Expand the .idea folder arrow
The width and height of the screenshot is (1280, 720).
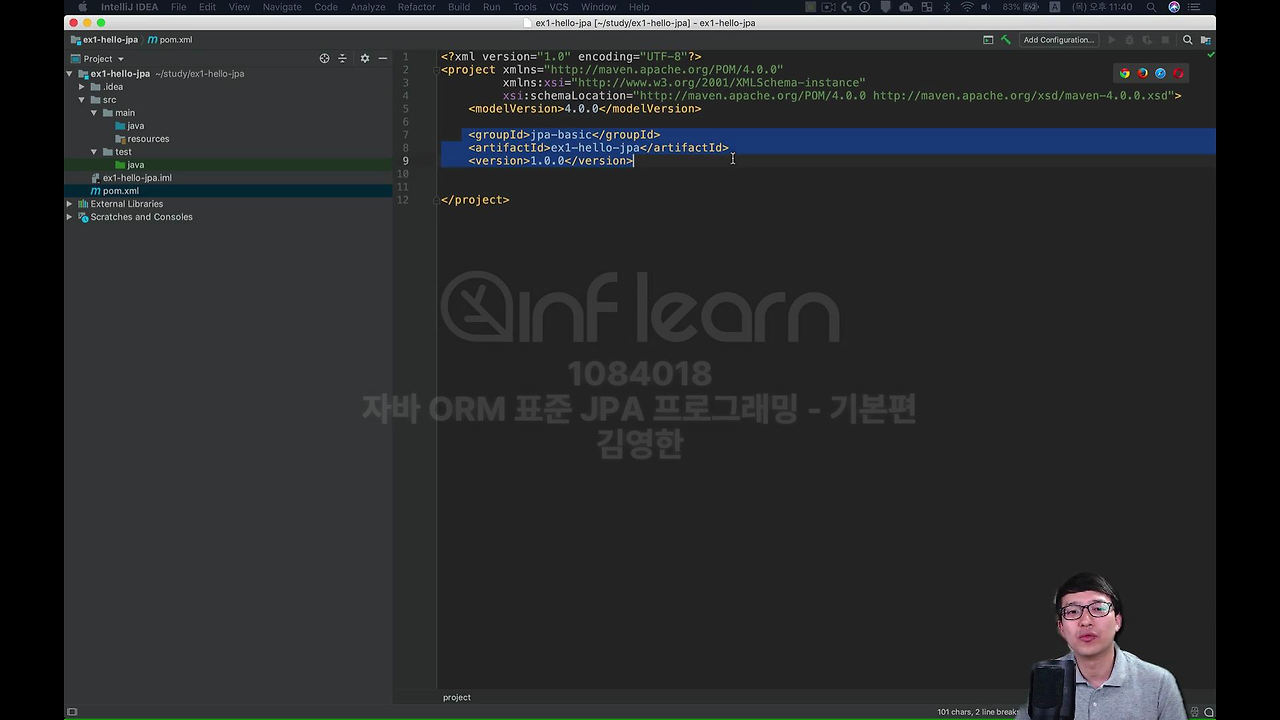click(82, 87)
